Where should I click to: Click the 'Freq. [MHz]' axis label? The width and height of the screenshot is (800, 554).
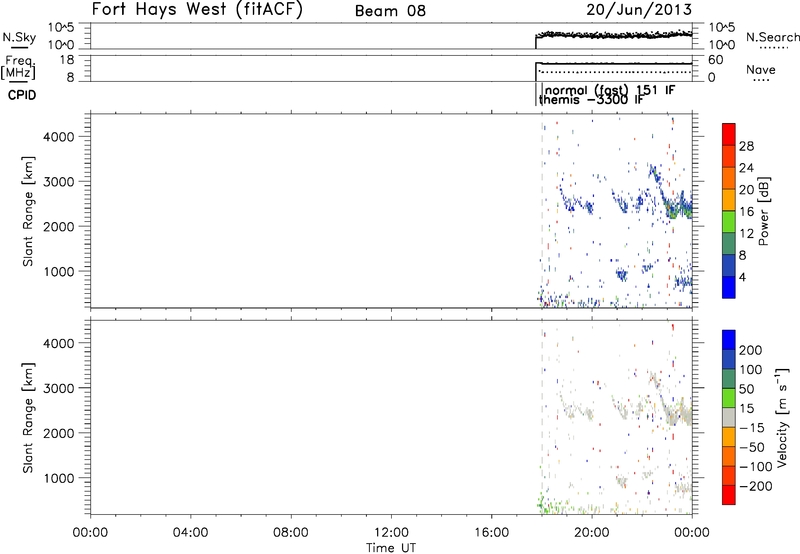coord(19,67)
